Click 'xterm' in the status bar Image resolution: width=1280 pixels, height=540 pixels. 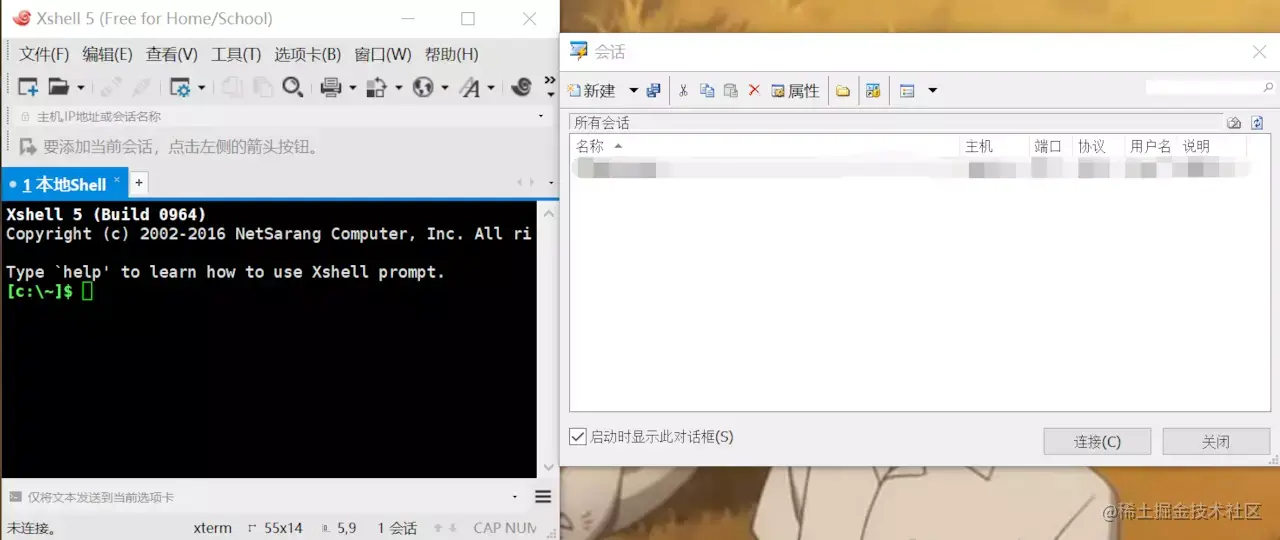212,528
